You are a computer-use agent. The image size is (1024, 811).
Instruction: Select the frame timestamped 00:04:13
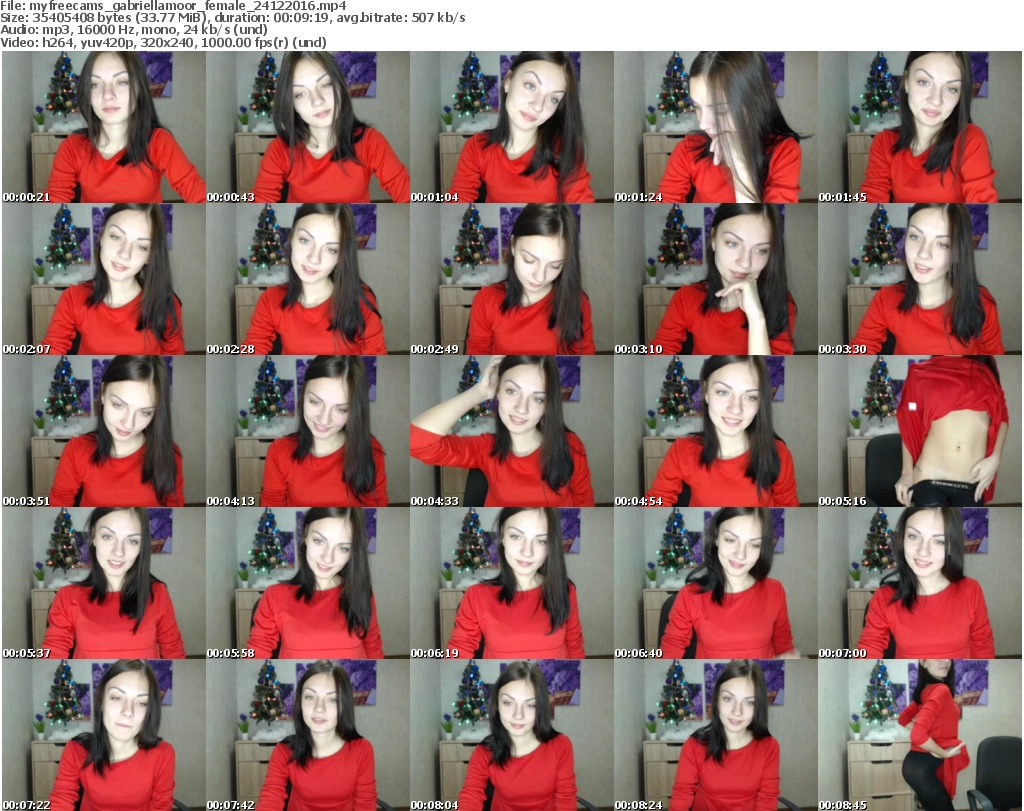point(308,432)
